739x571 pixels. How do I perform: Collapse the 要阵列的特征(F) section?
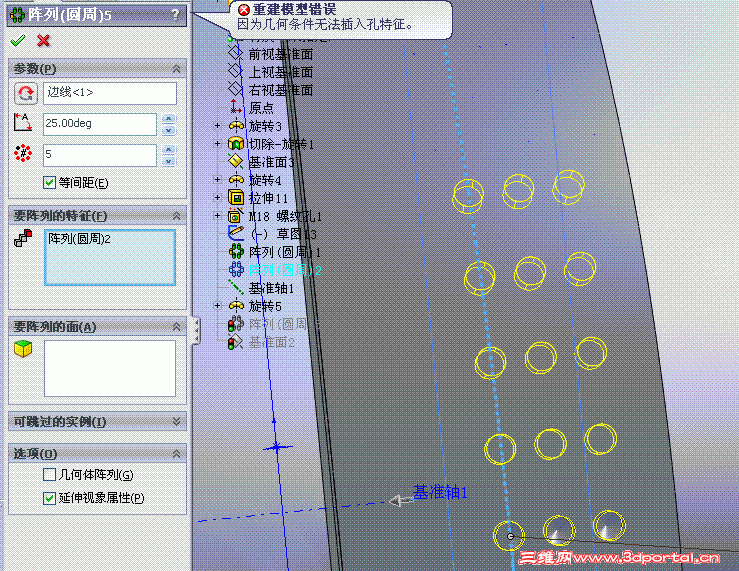click(176, 216)
